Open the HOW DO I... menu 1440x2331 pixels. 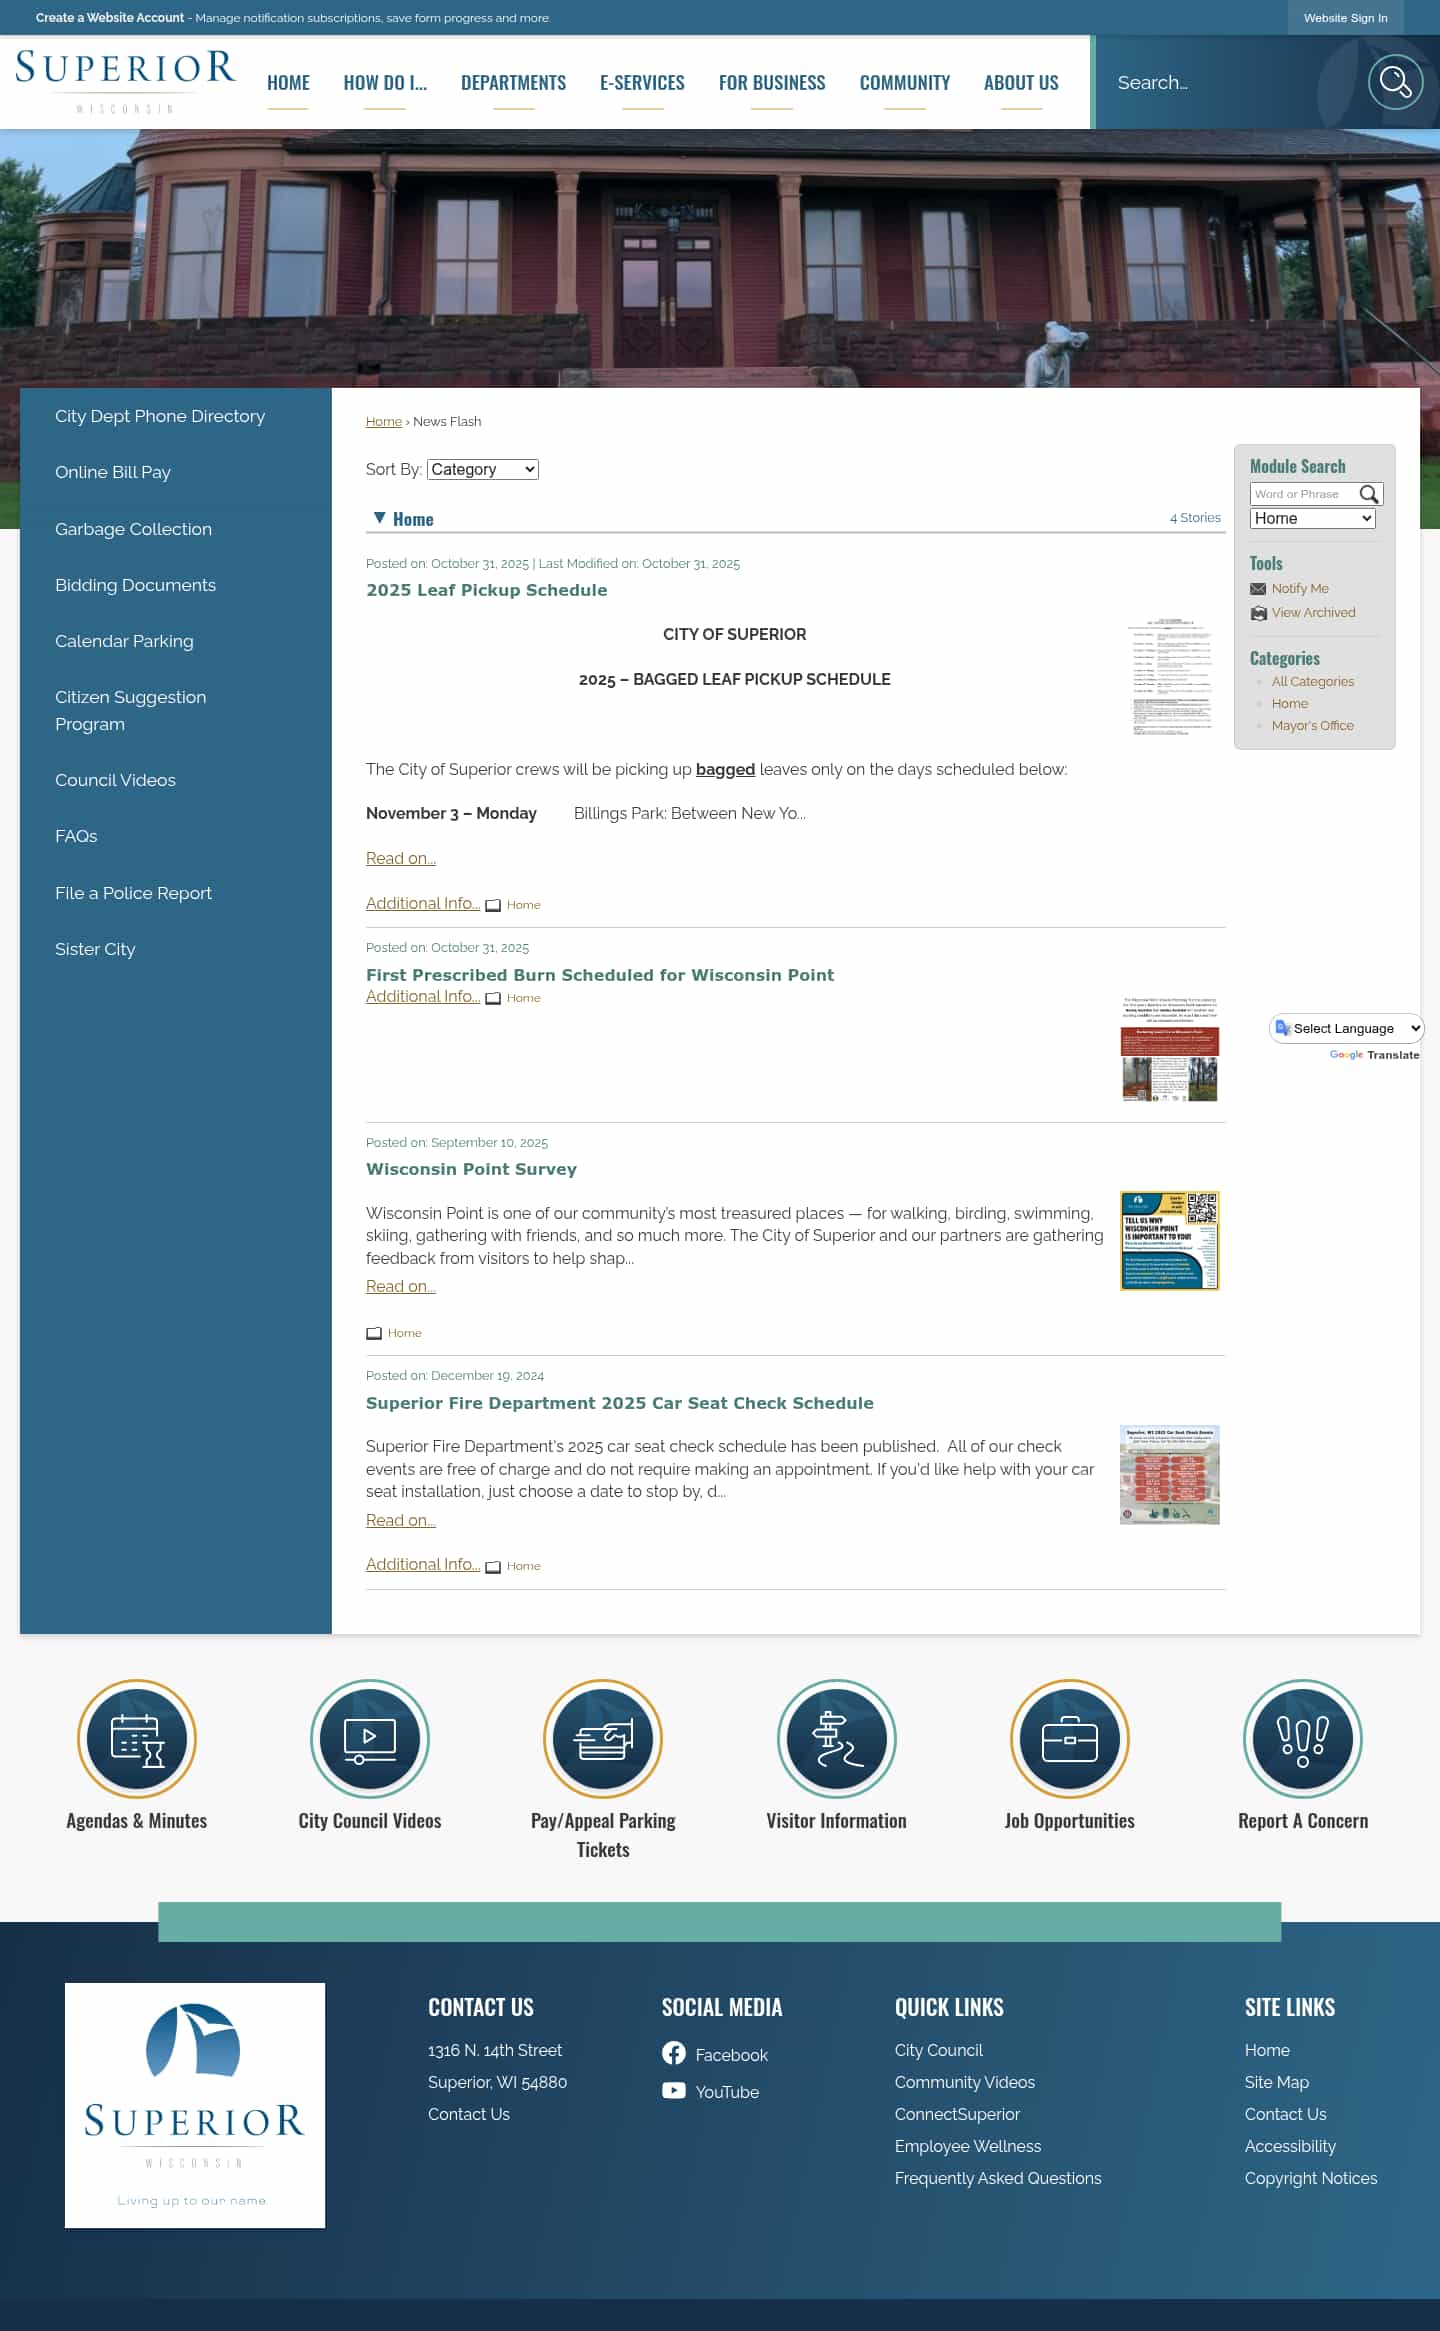click(385, 83)
